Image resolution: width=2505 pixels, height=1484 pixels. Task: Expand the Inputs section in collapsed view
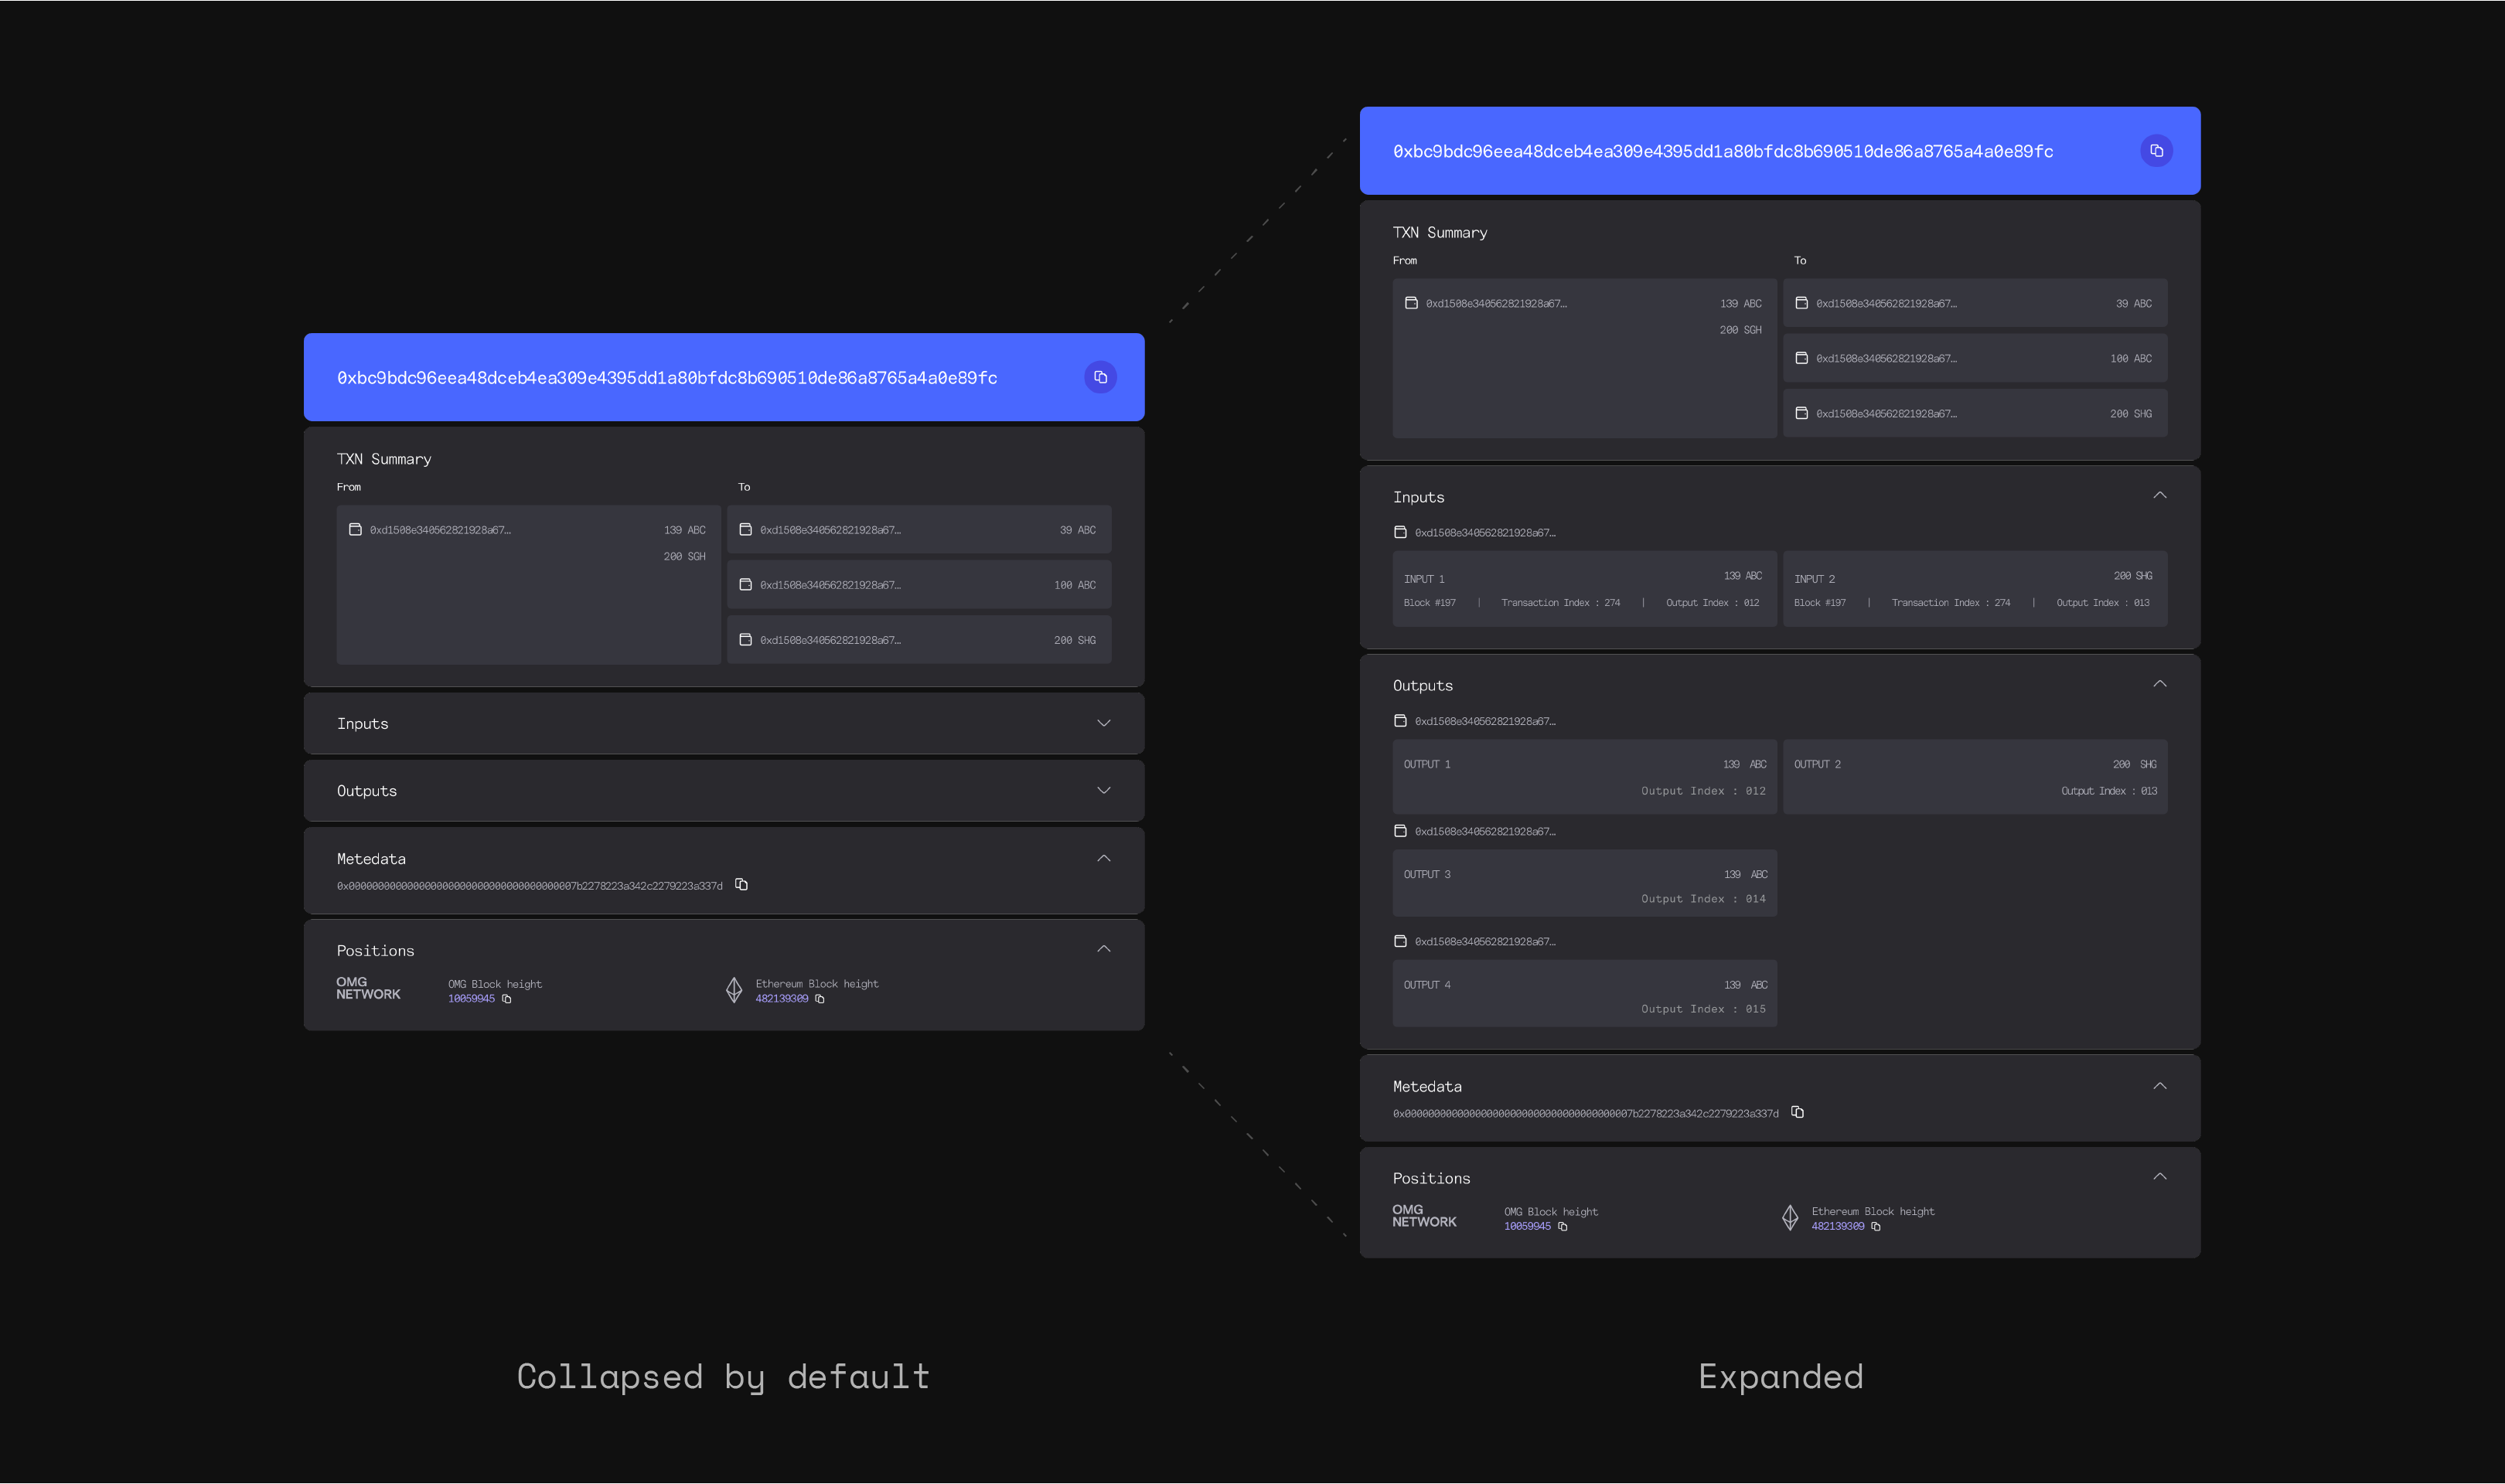tap(1103, 722)
